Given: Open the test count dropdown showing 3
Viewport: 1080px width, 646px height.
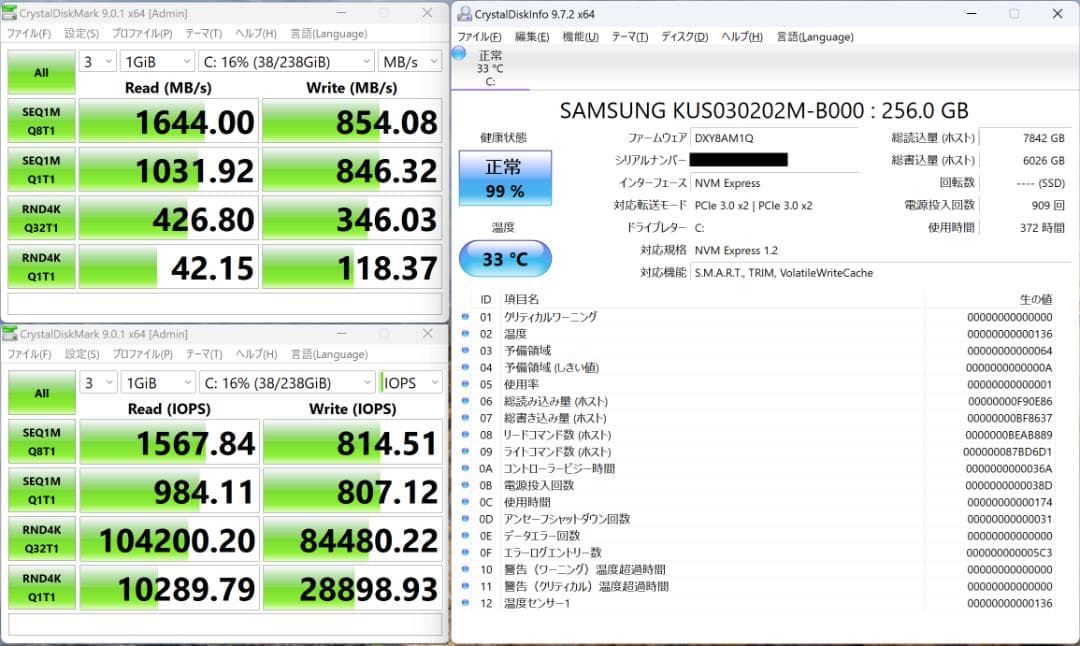Looking at the screenshot, I should pyautogui.click(x=97, y=61).
